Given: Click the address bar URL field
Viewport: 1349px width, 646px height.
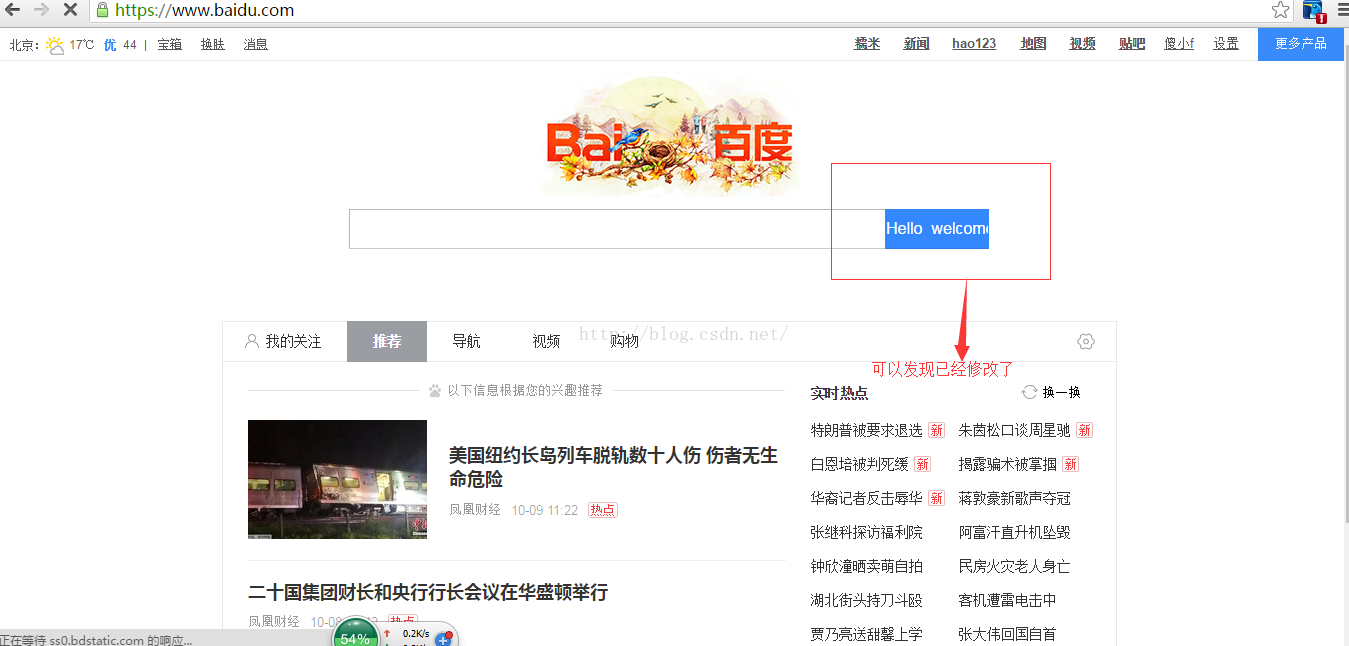Looking at the screenshot, I should click(x=680, y=10).
